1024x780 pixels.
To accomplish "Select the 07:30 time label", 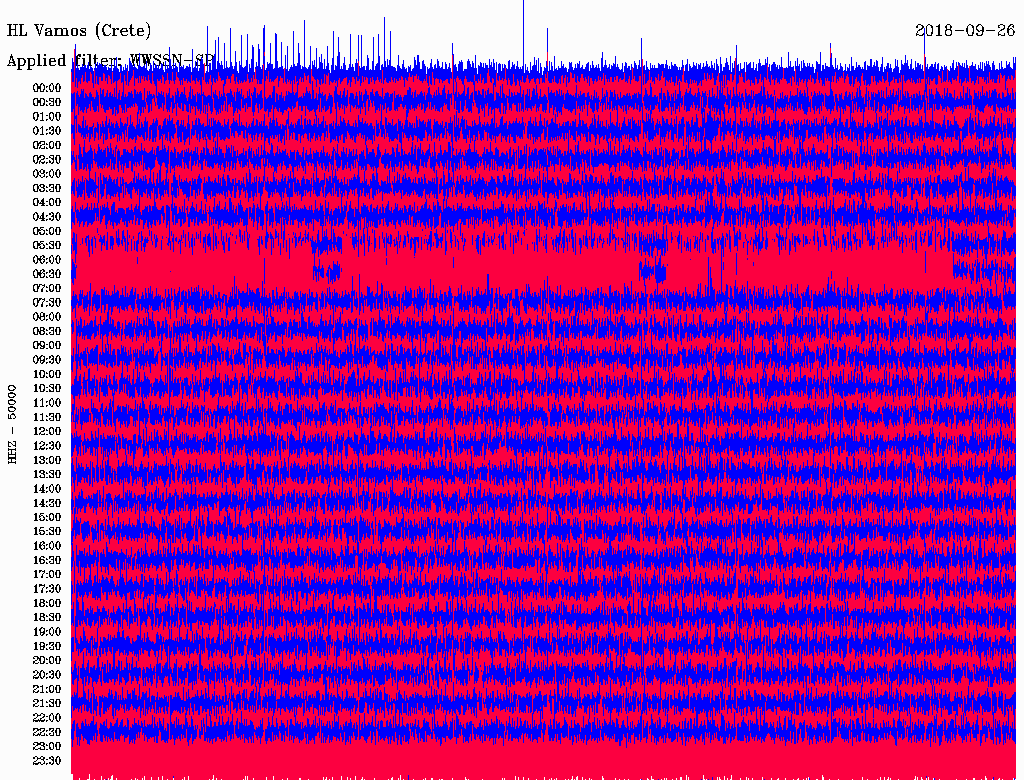I will pyautogui.click(x=47, y=302).
